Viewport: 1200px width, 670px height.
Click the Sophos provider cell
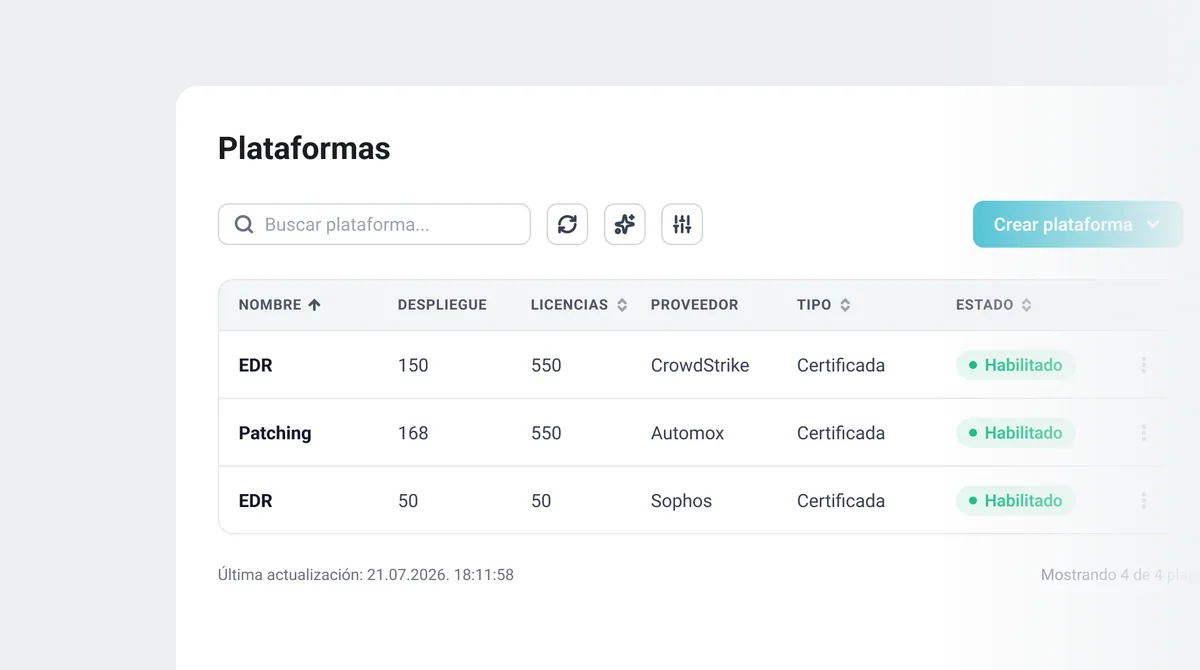click(x=681, y=500)
